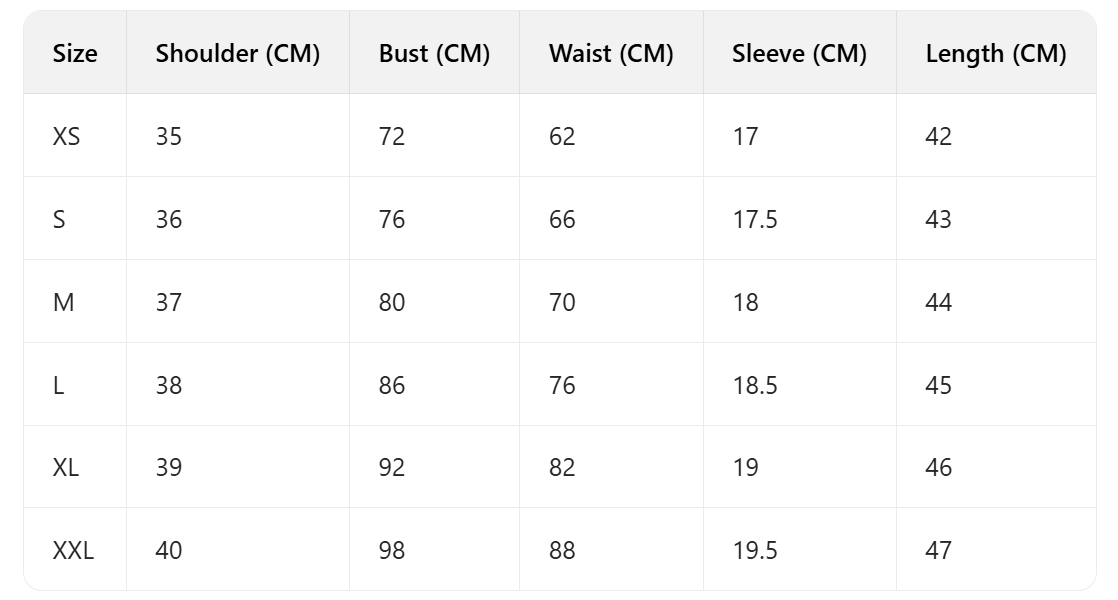Select the M size row label

63,302
